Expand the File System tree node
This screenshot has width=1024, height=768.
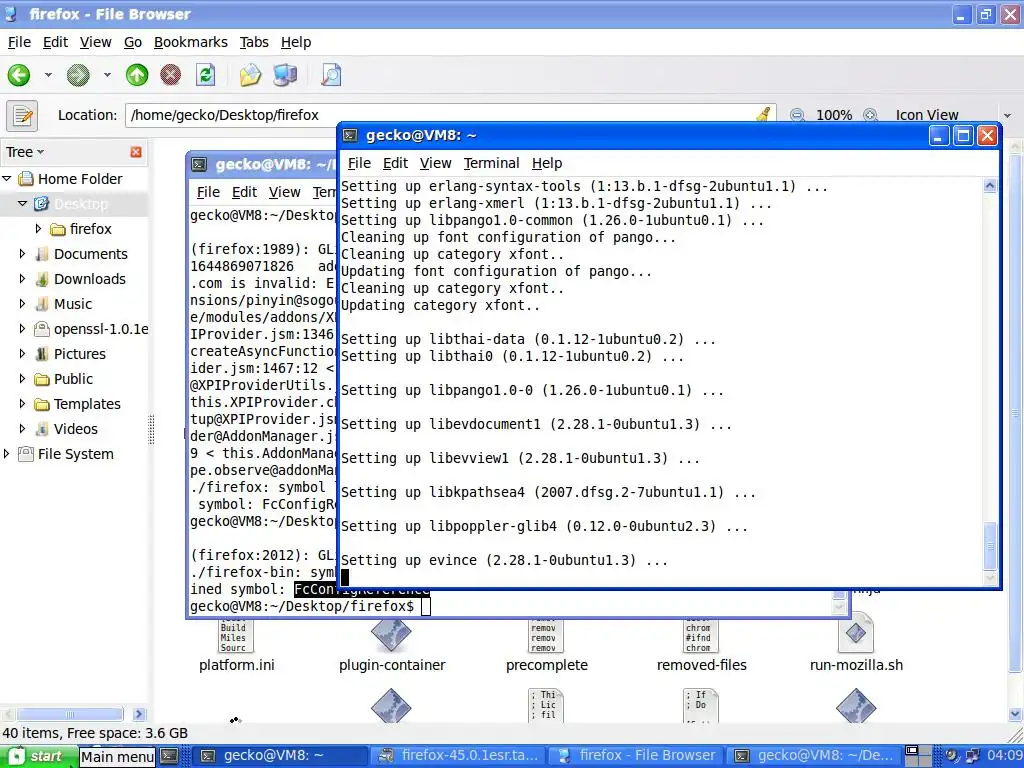[x=7, y=454]
